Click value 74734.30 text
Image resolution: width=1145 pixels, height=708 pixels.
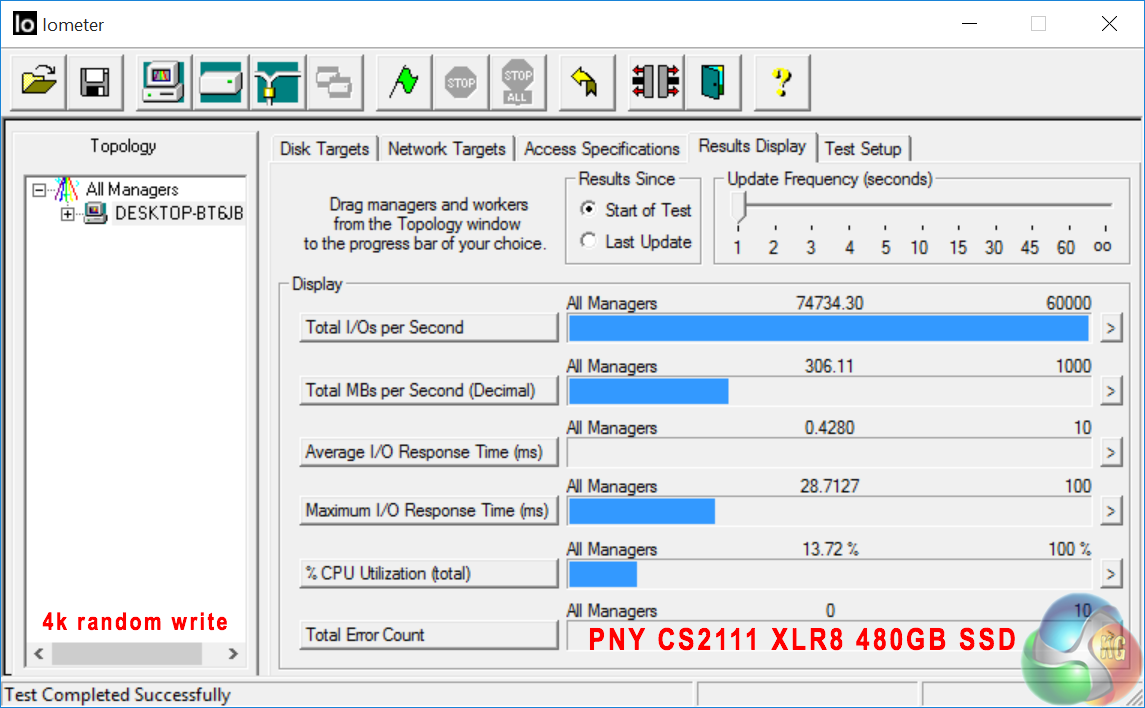(830, 303)
